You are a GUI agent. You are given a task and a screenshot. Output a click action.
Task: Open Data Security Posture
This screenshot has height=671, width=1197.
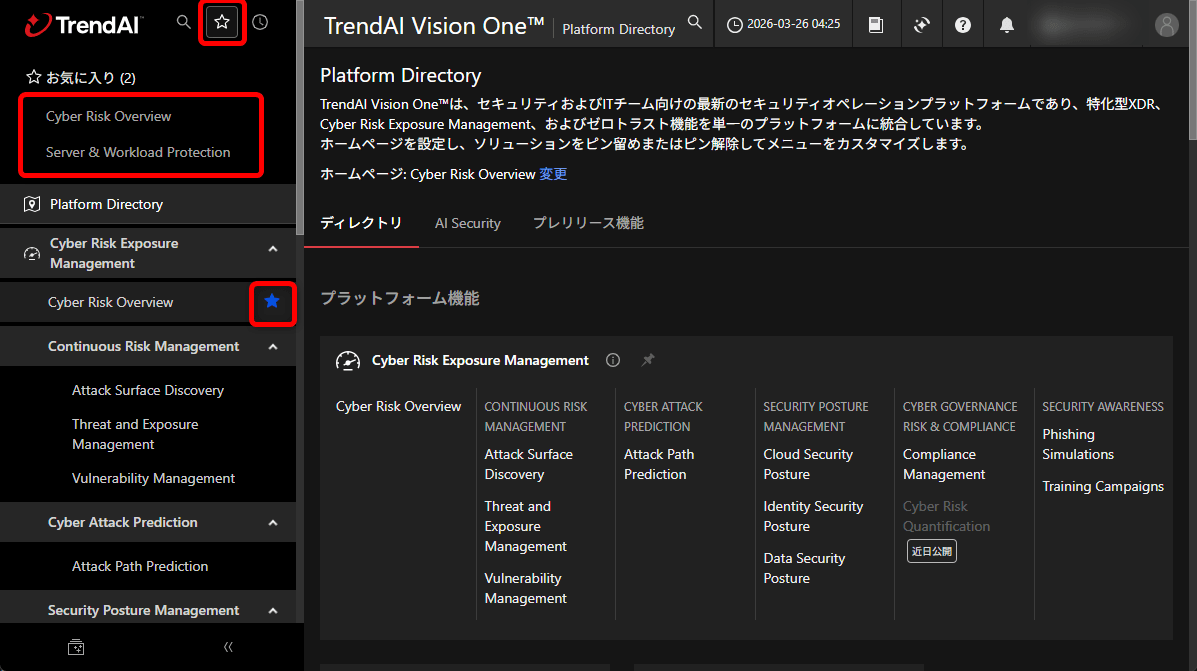(x=804, y=568)
